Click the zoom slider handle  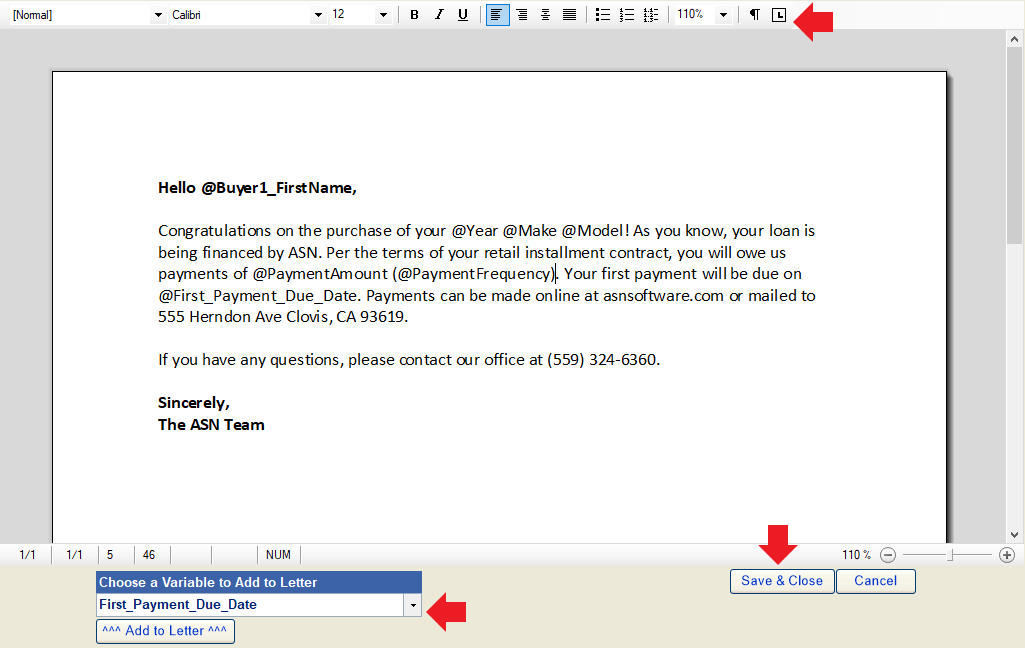pyautogui.click(x=950, y=555)
